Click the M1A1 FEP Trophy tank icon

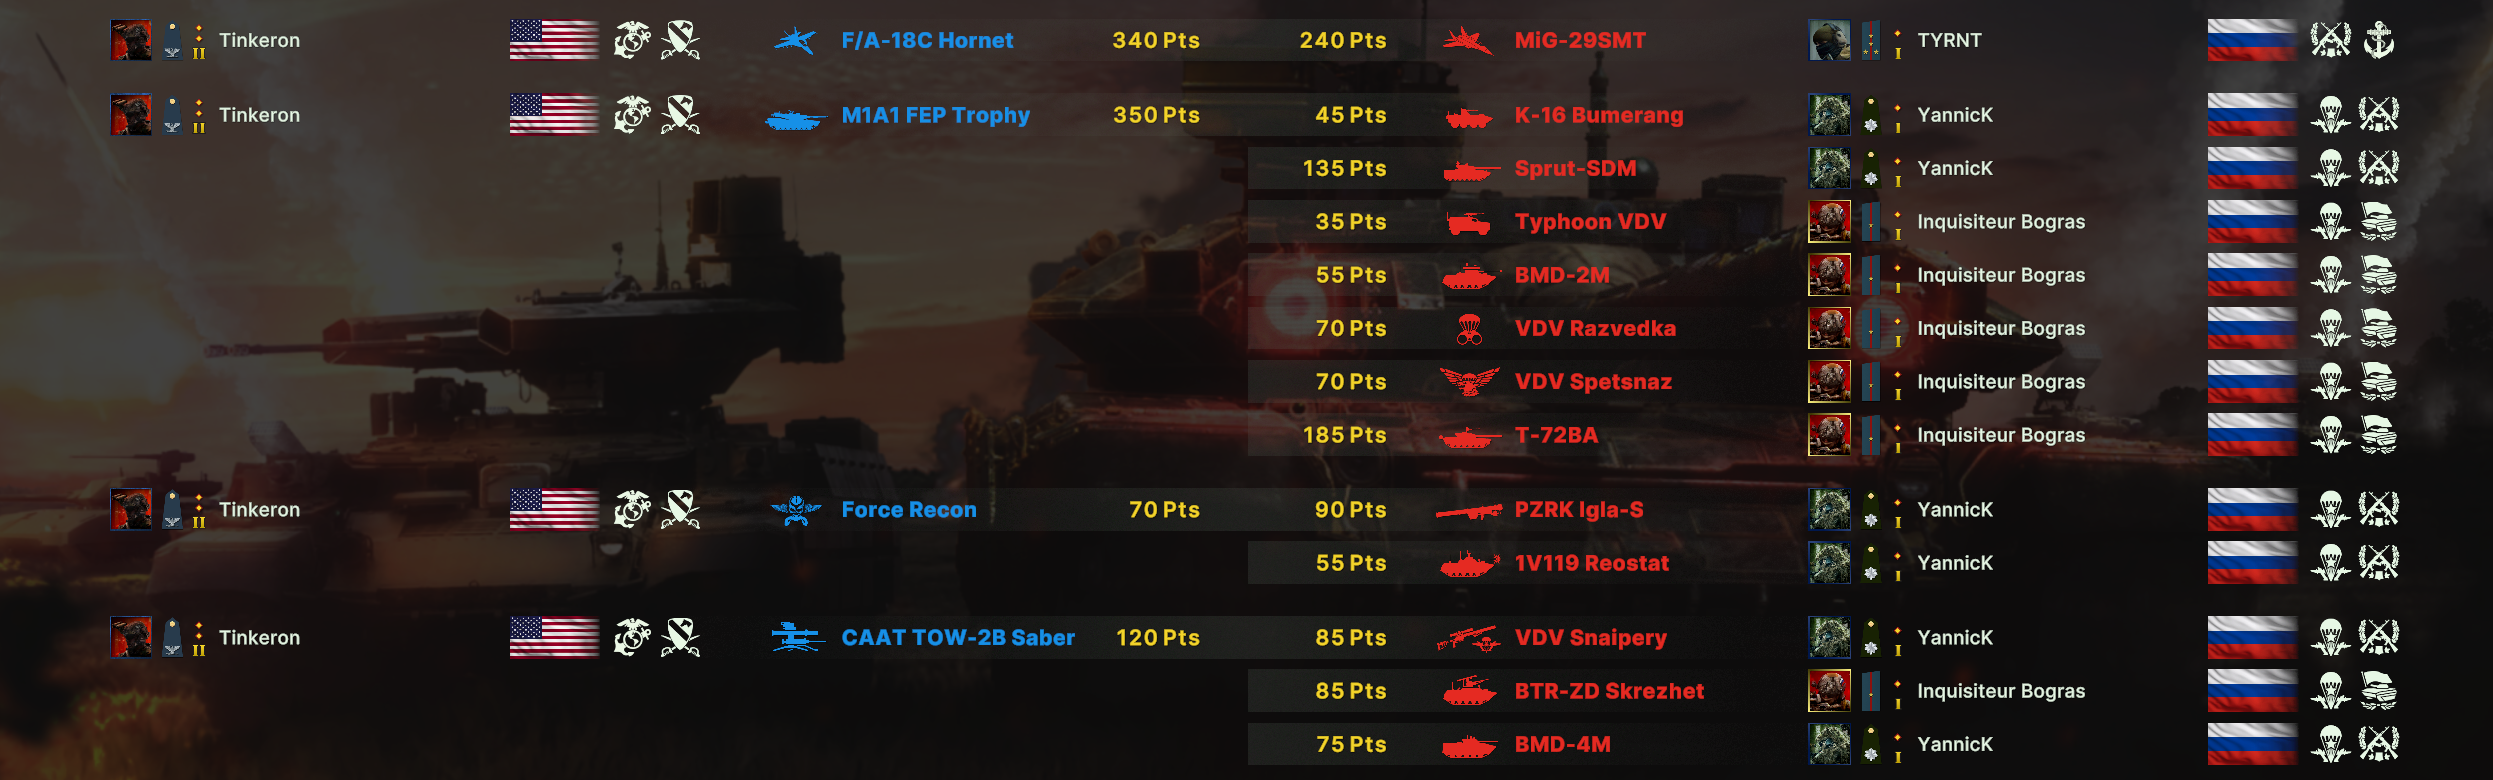[796, 120]
